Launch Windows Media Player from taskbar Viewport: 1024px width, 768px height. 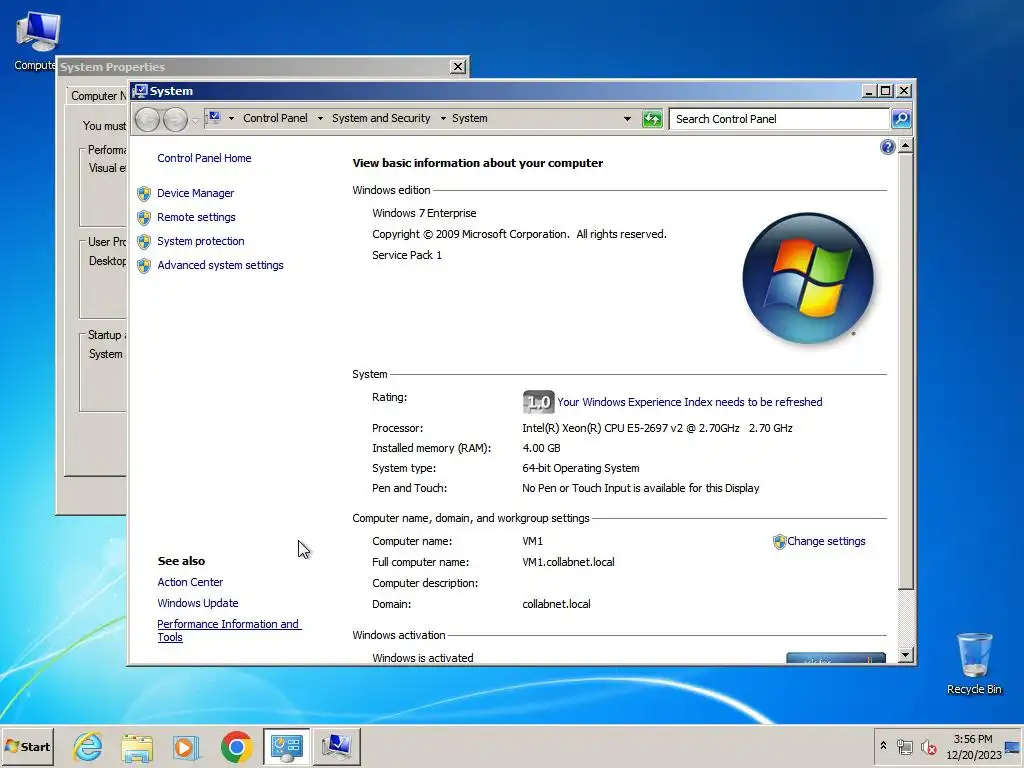click(186, 746)
